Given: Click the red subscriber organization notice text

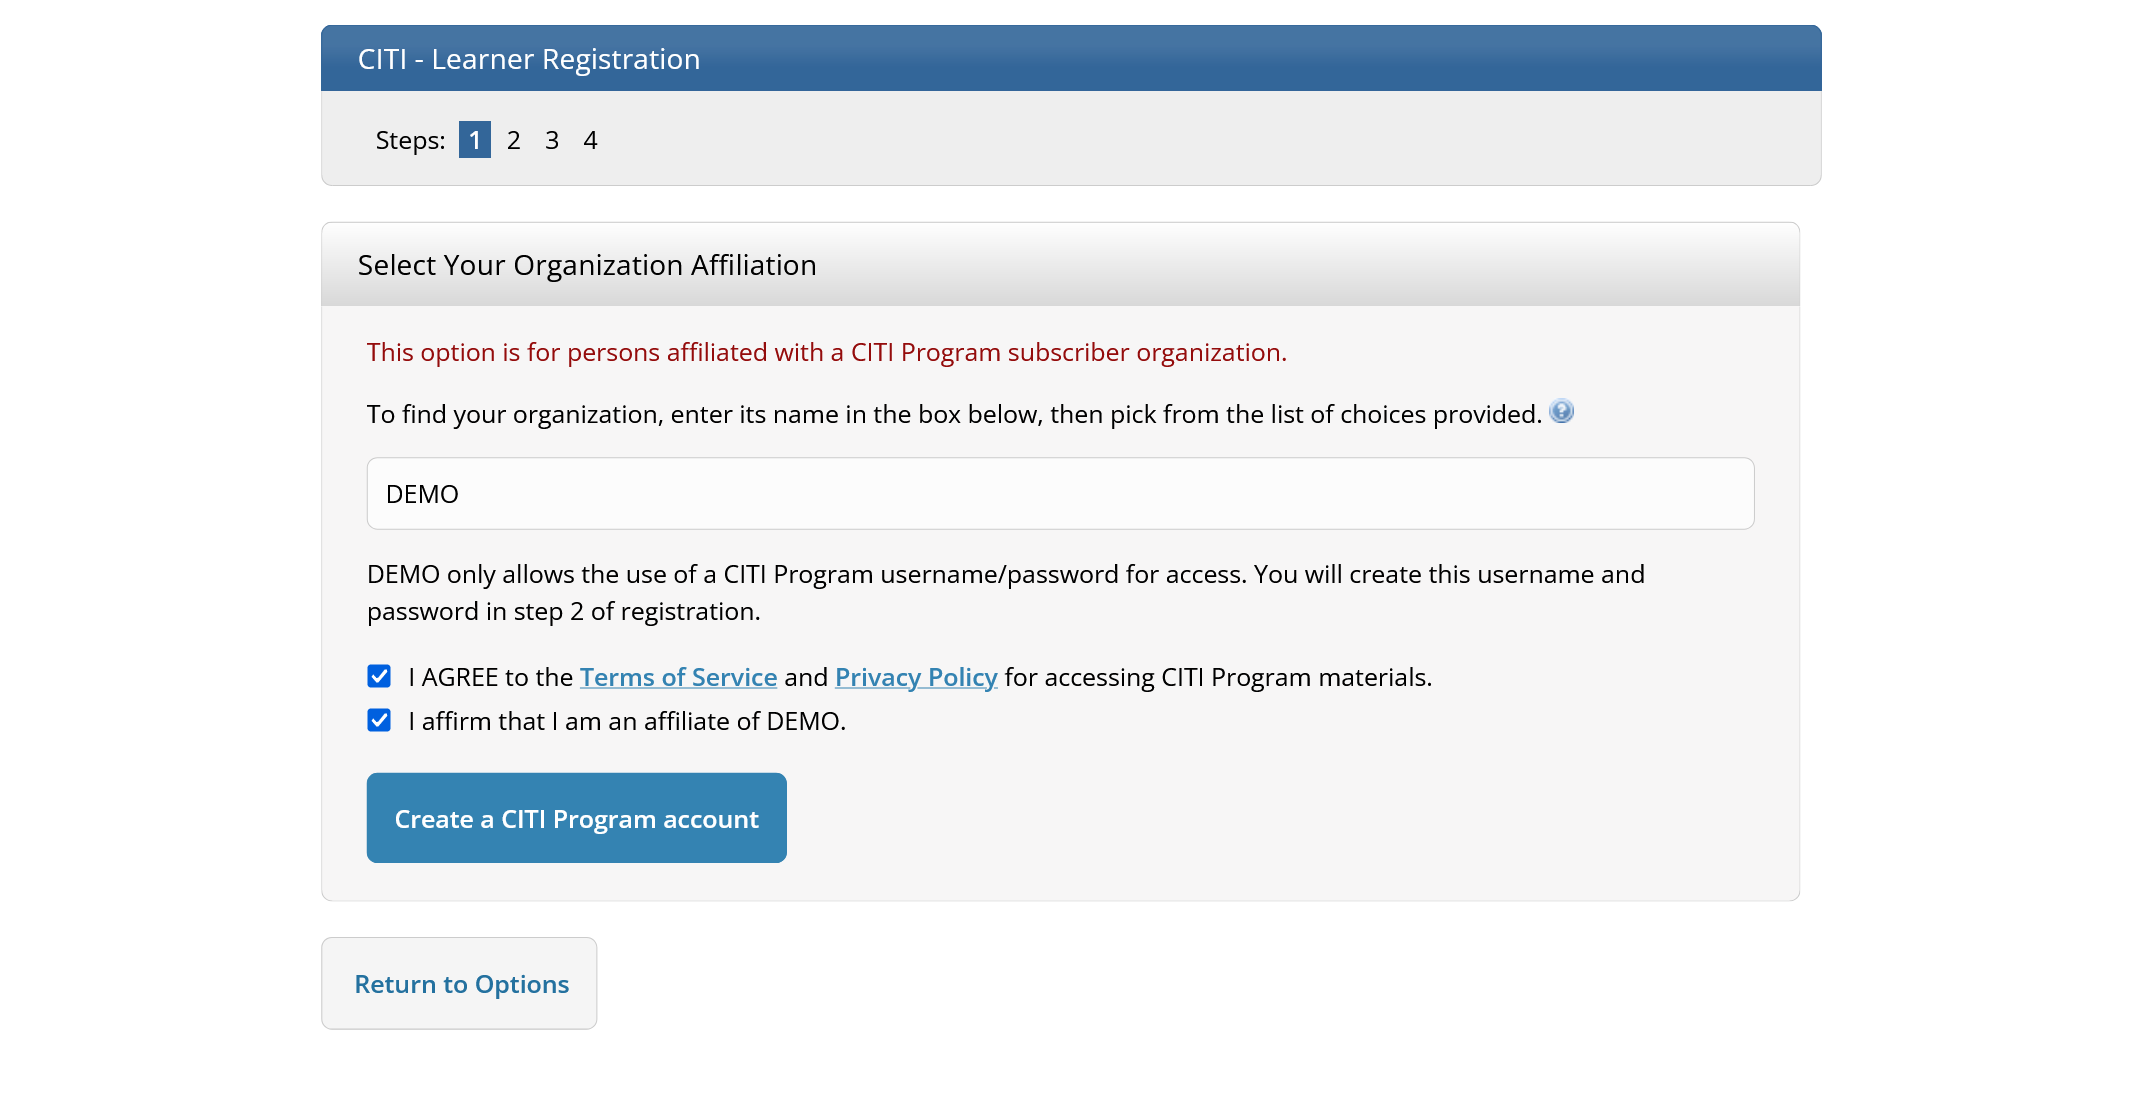Looking at the screenshot, I should 827,352.
